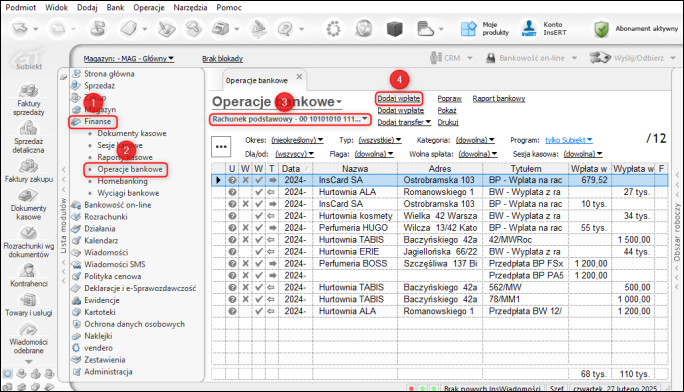
Task: Open the Narzędzia menu
Action: pyautogui.click(x=190, y=7)
